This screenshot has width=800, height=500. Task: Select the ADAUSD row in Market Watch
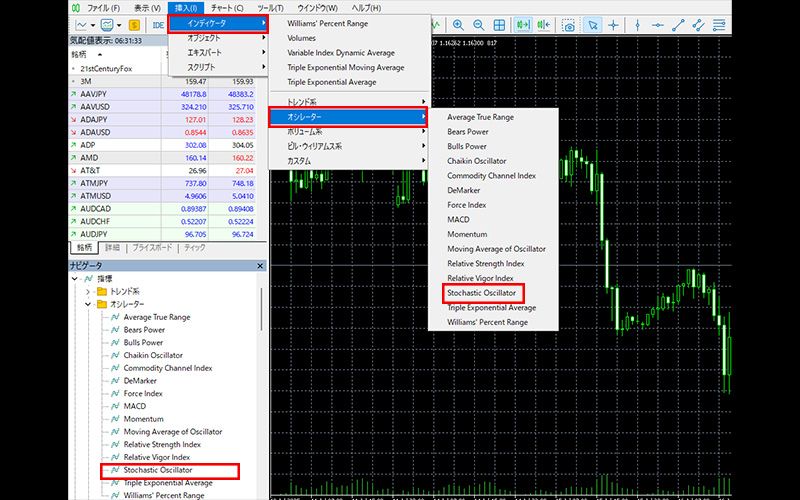pos(162,132)
